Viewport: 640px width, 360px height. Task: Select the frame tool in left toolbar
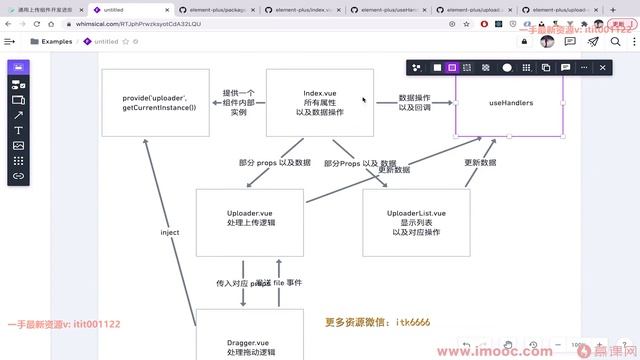point(18,100)
